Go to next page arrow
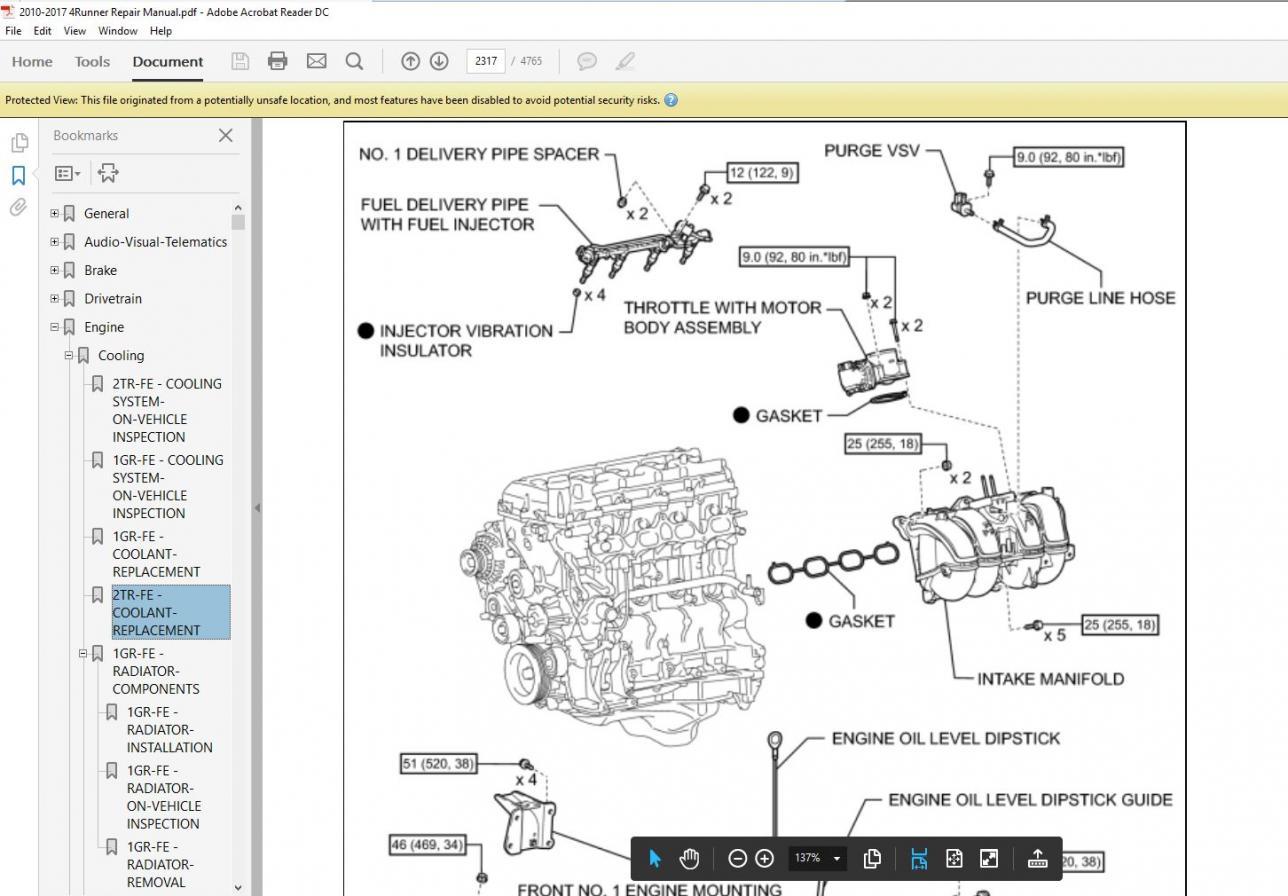Viewport: 1288px width, 896px height. pyautogui.click(x=439, y=61)
